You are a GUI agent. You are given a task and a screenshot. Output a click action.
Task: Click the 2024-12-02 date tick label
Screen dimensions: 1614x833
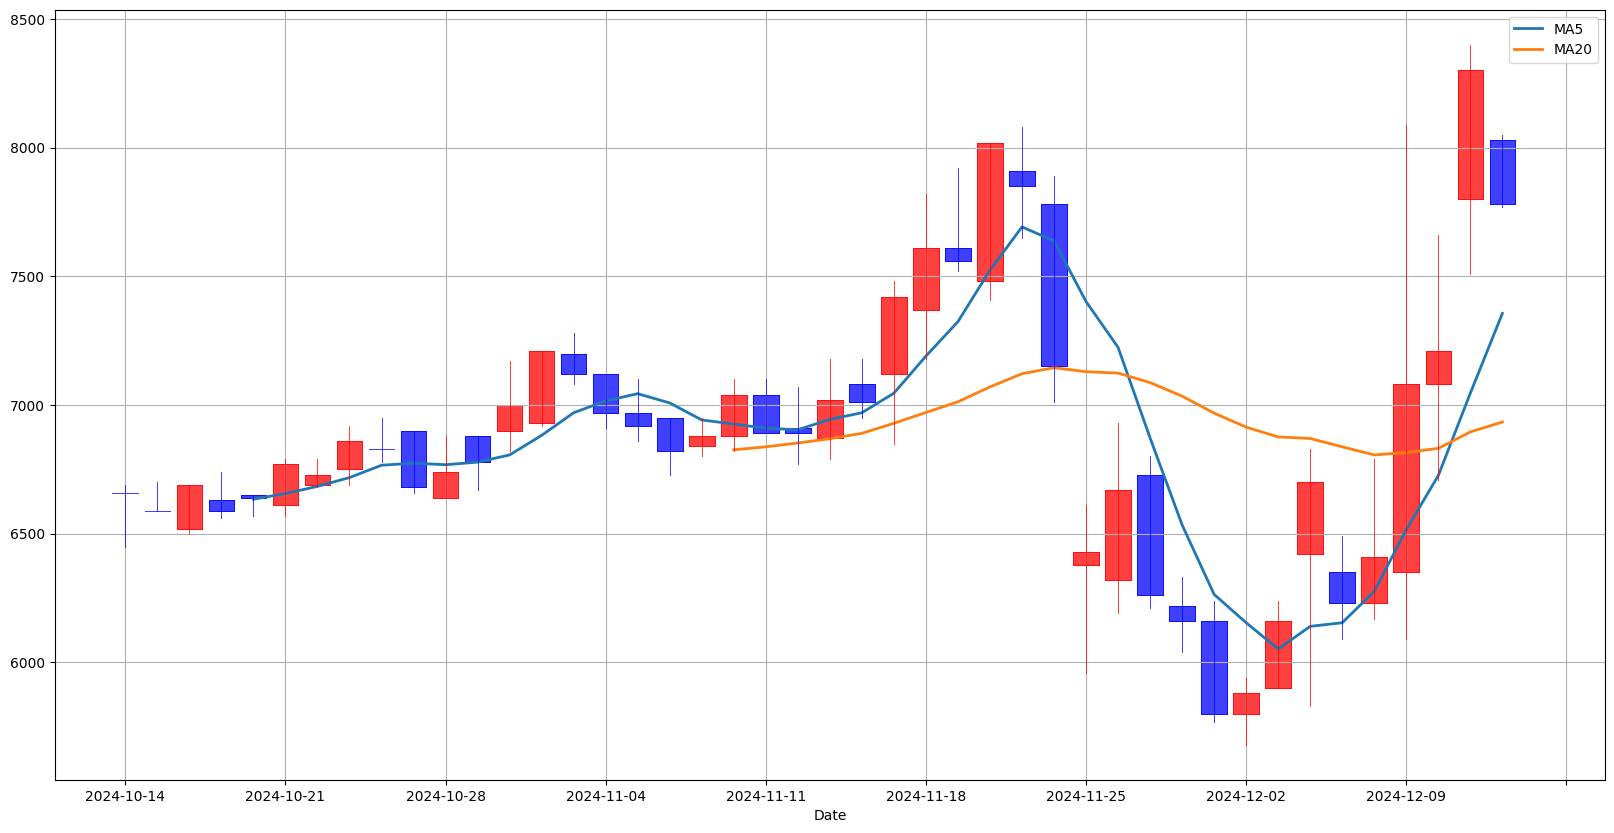(x=1246, y=796)
